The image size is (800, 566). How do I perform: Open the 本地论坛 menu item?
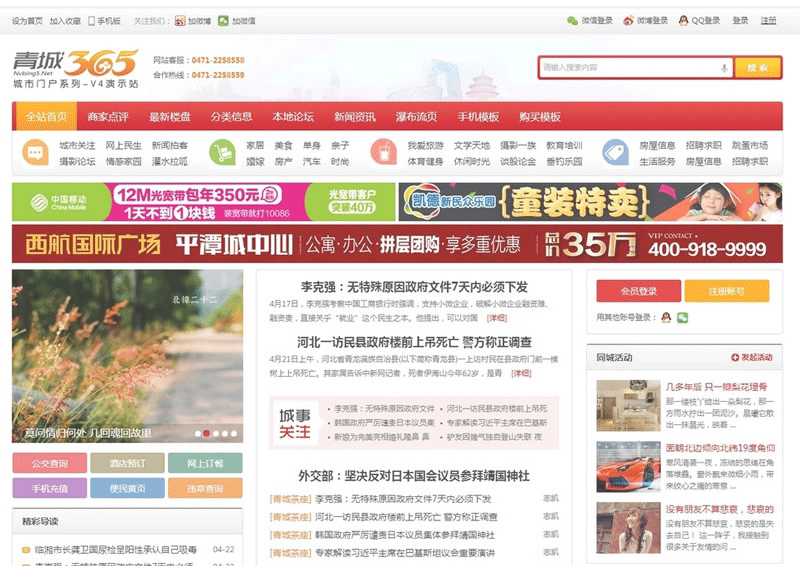(293, 116)
